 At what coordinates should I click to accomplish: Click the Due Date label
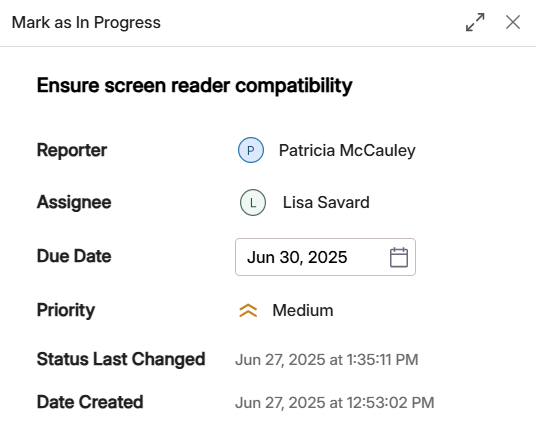pyautogui.click(x=74, y=256)
